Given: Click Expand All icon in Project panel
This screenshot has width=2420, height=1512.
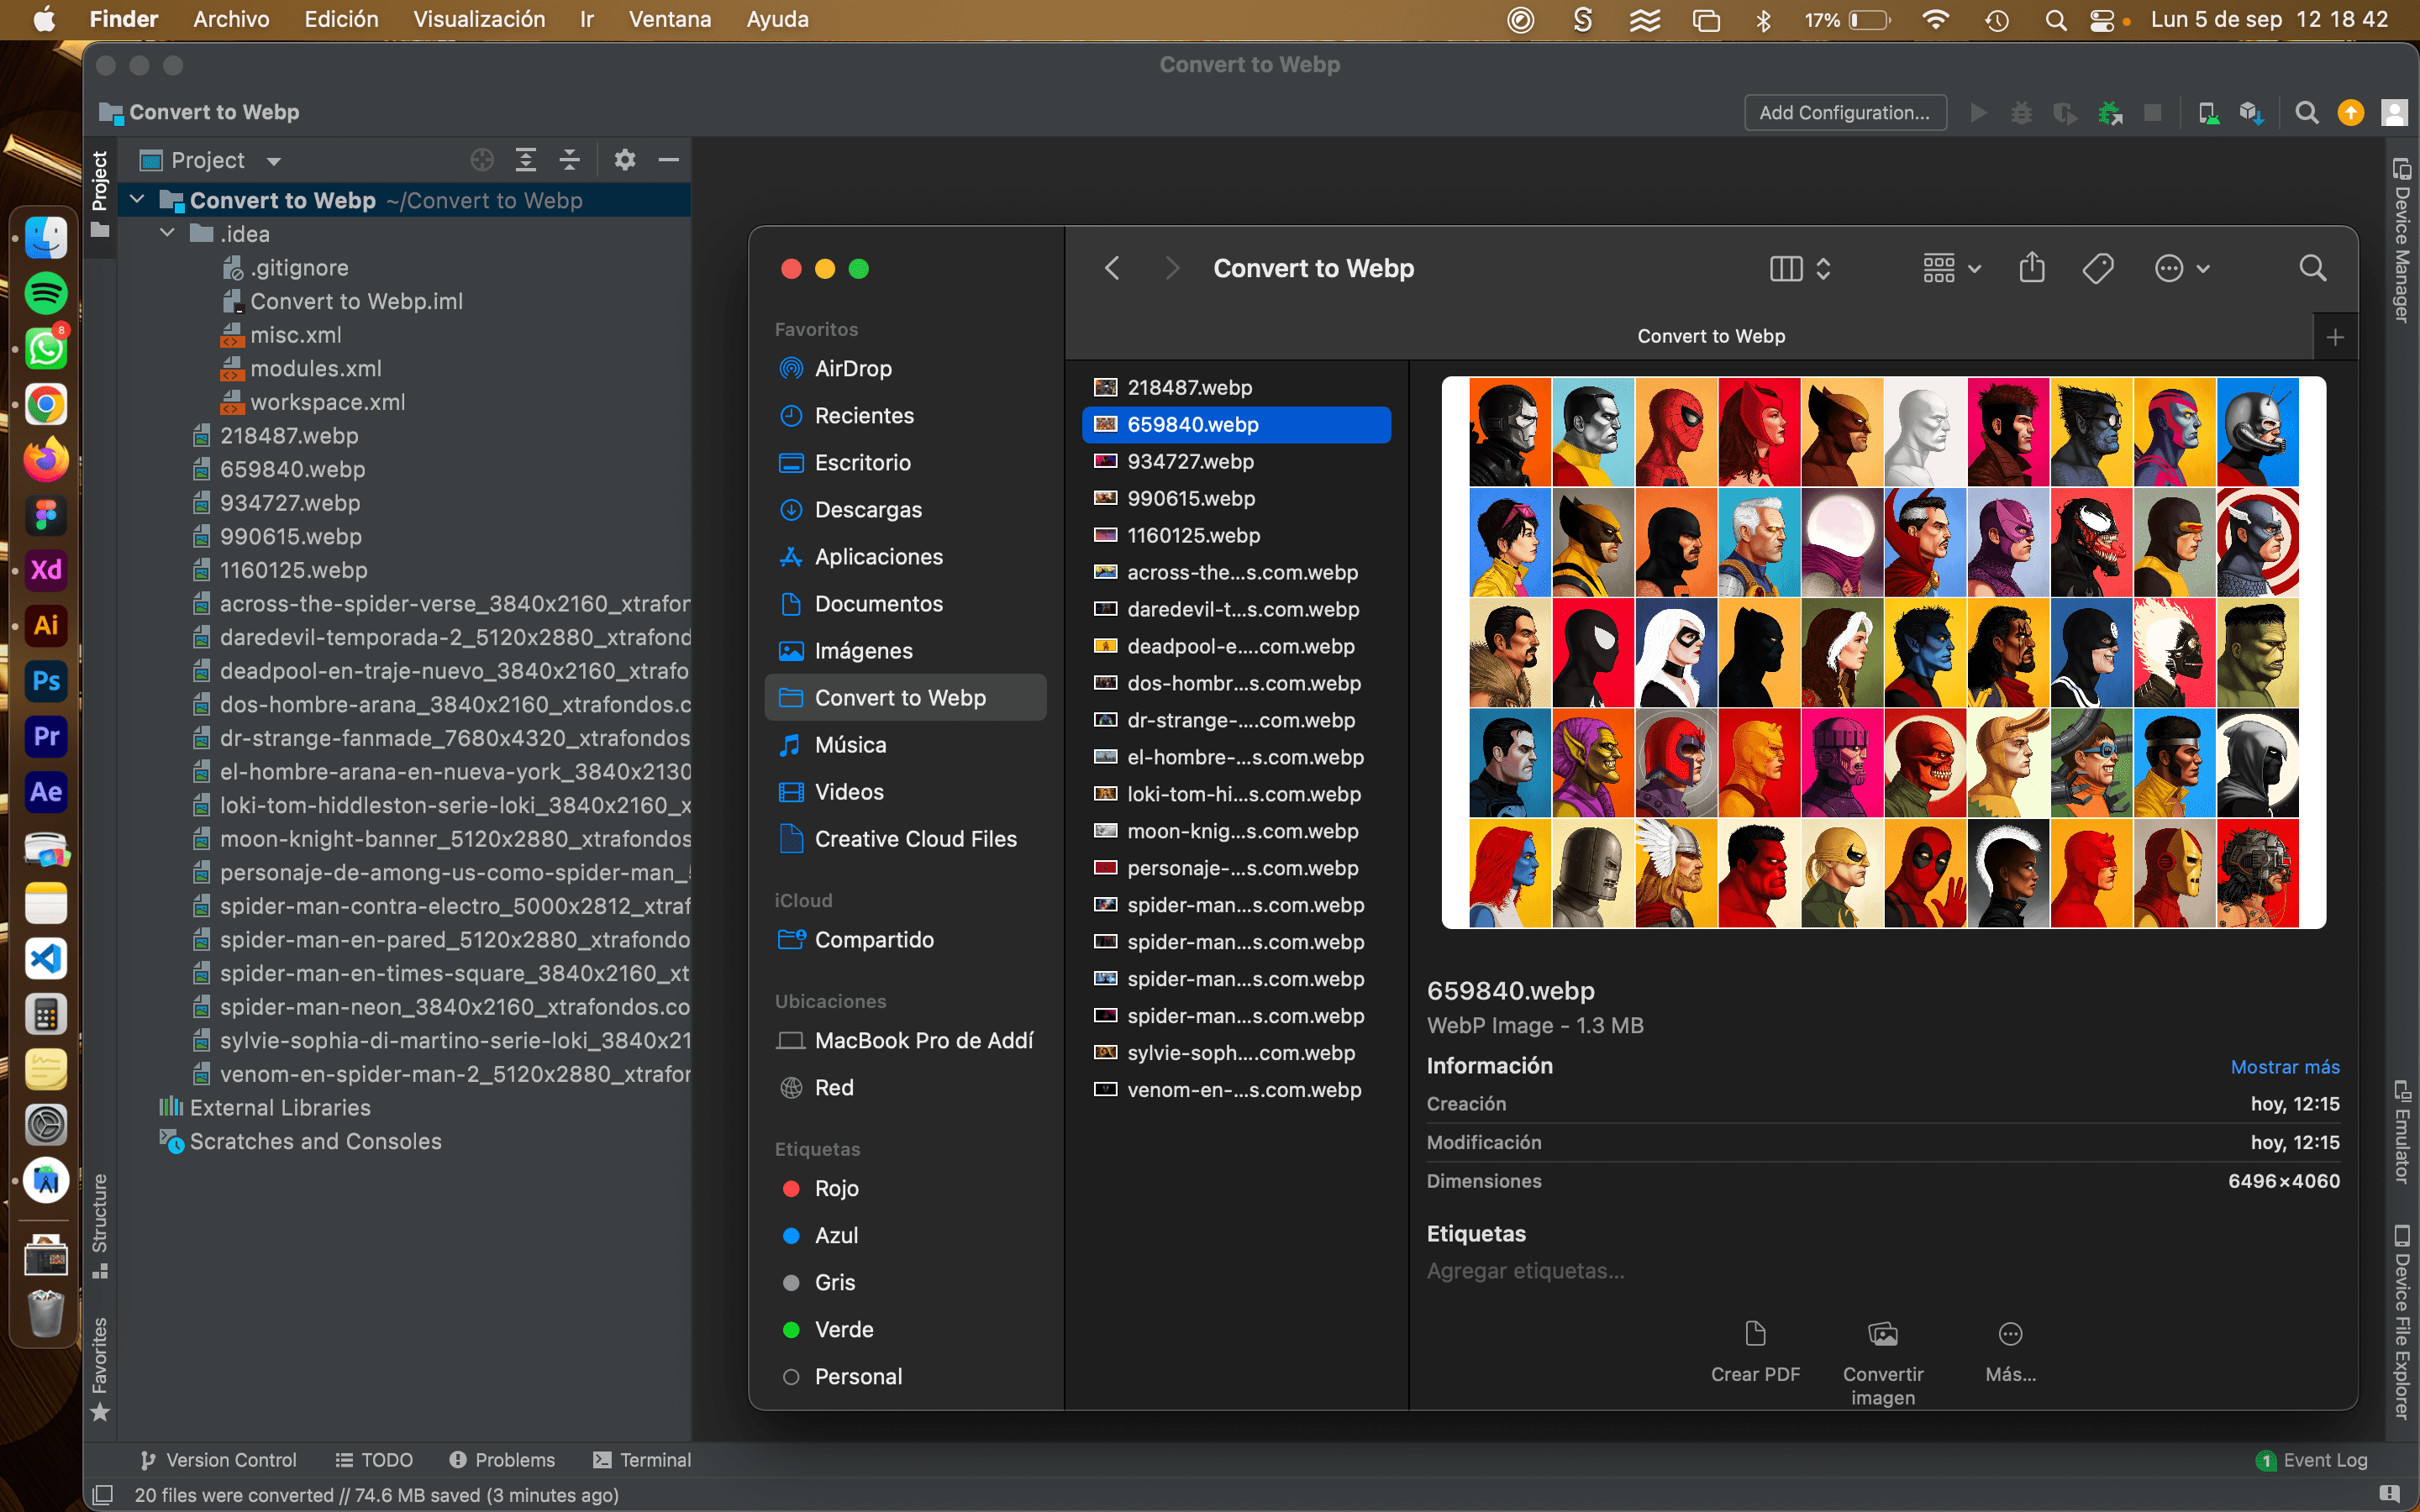Looking at the screenshot, I should pyautogui.click(x=526, y=160).
